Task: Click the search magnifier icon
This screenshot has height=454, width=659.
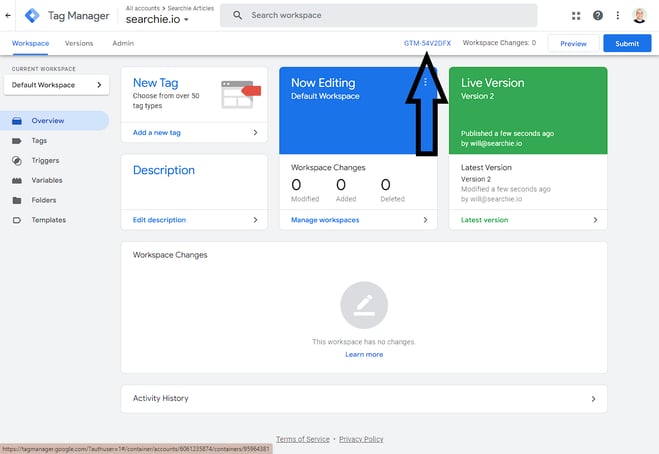Action: (x=237, y=15)
